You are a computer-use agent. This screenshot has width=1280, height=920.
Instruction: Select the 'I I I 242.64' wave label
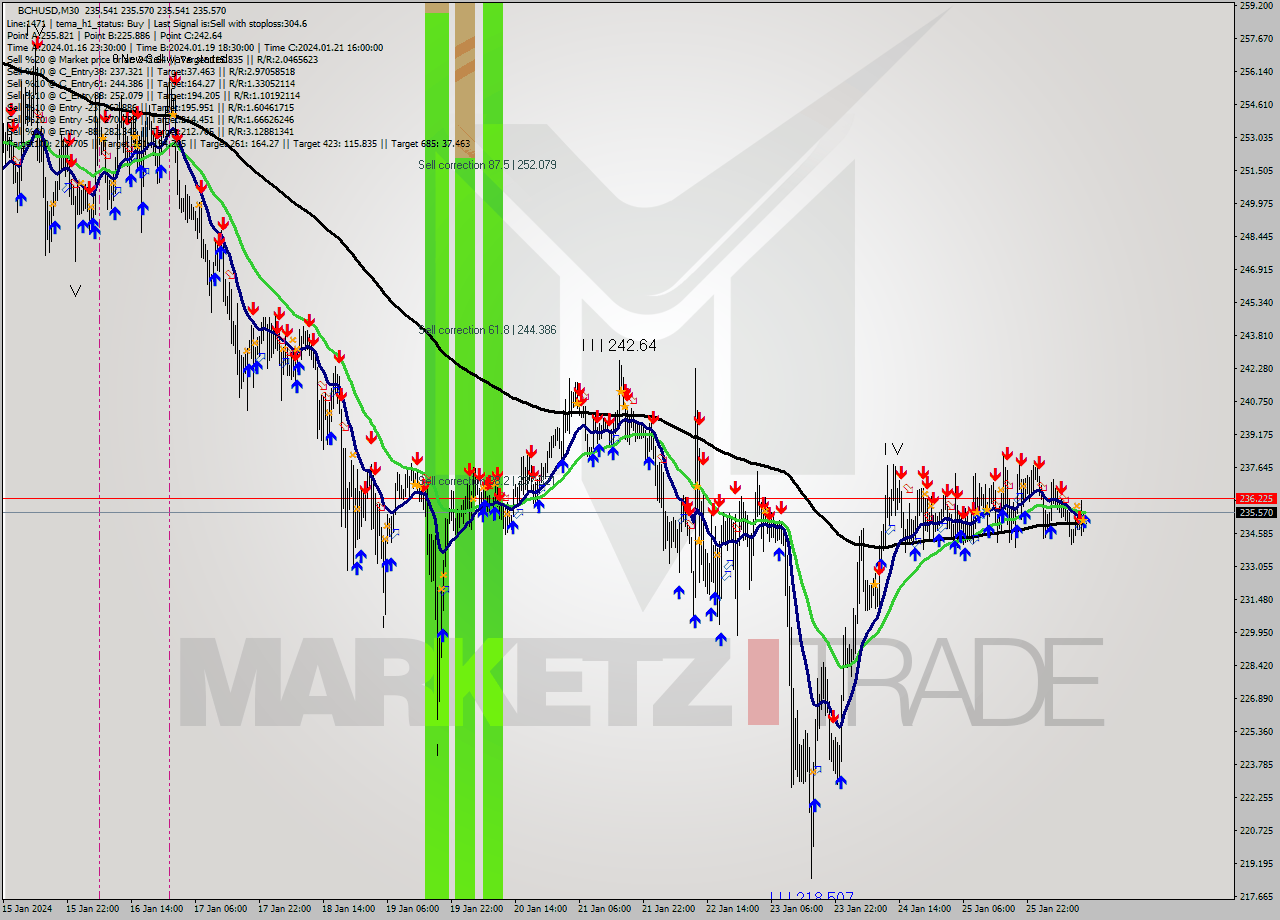pos(619,346)
